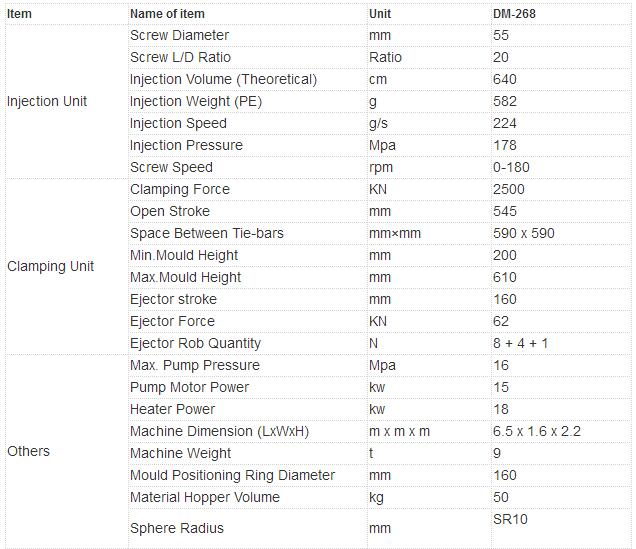The height and width of the screenshot is (549, 636).
Task: Select the "Mould Positioning Ring Diameter" cell
Action: pyautogui.click(x=232, y=475)
